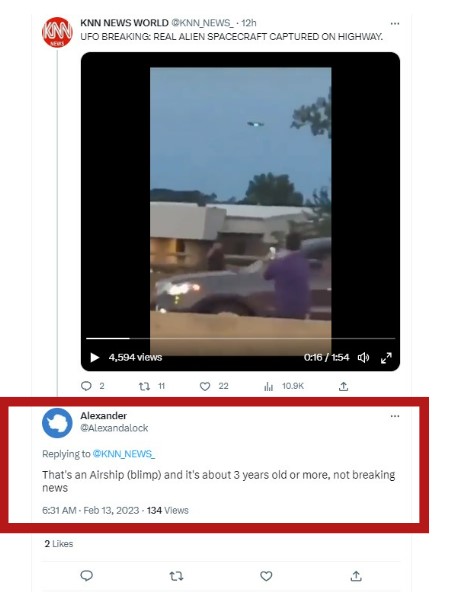456x612 pixels.
Task: Mute the video with the speaker icon
Action: 363,357
